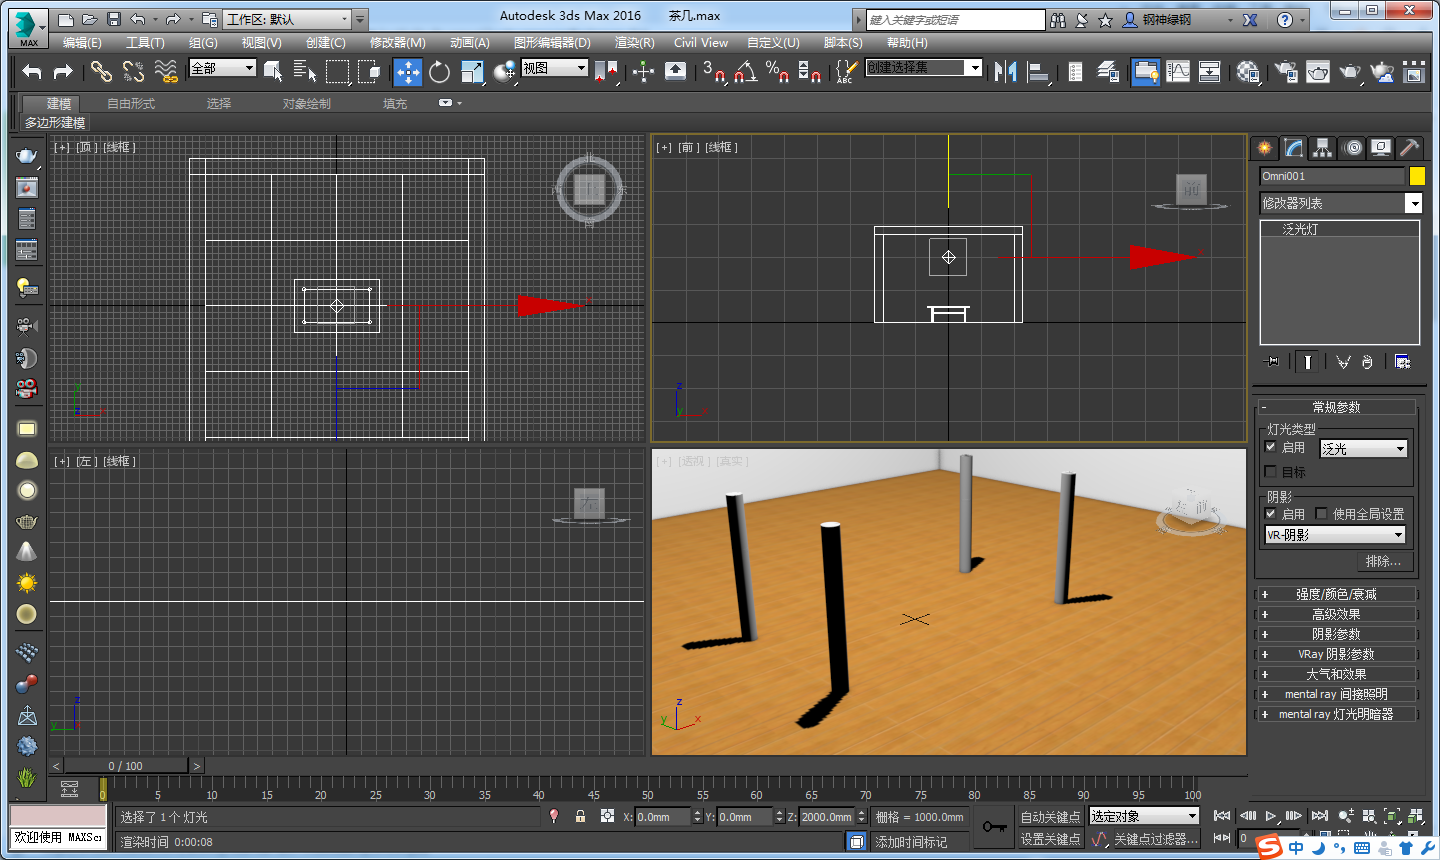Viewport: 1440px width, 860px height.
Task: Switch to the Utilities hammer panel
Action: [x=1409, y=148]
